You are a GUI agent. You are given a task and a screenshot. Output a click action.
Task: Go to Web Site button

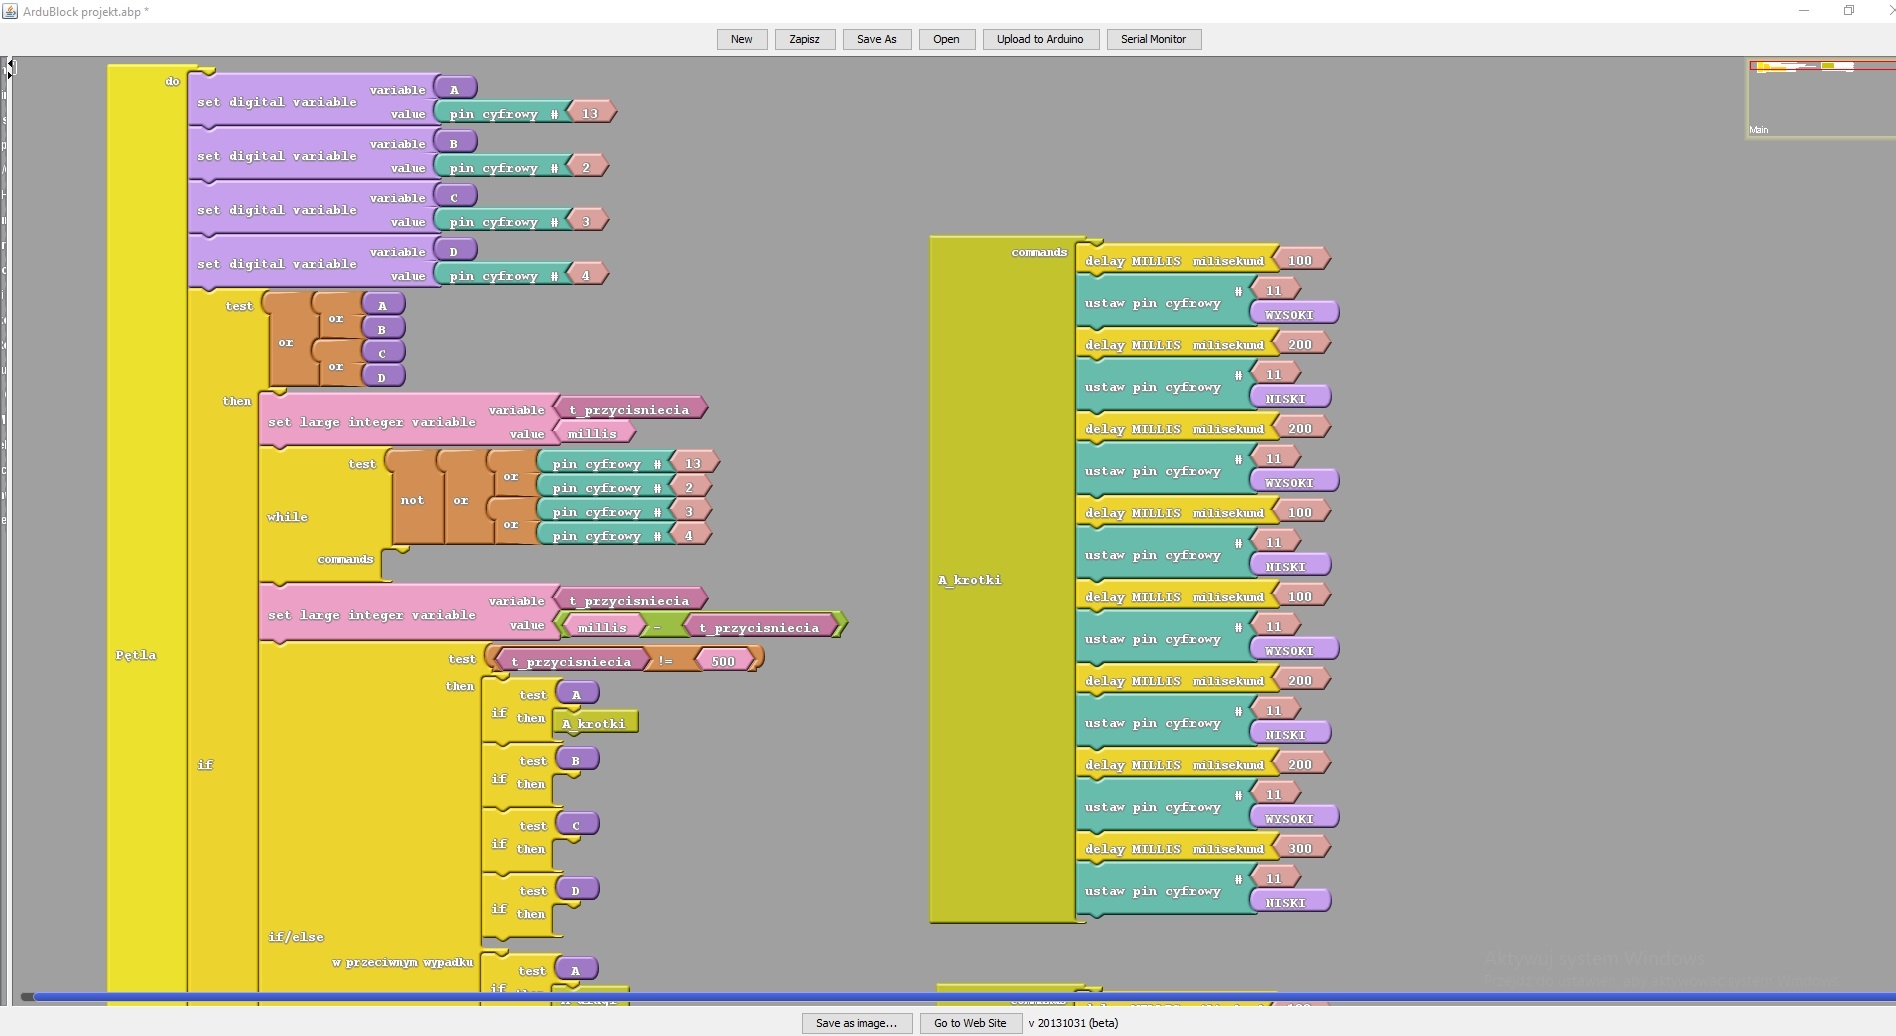[x=970, y=1023]
